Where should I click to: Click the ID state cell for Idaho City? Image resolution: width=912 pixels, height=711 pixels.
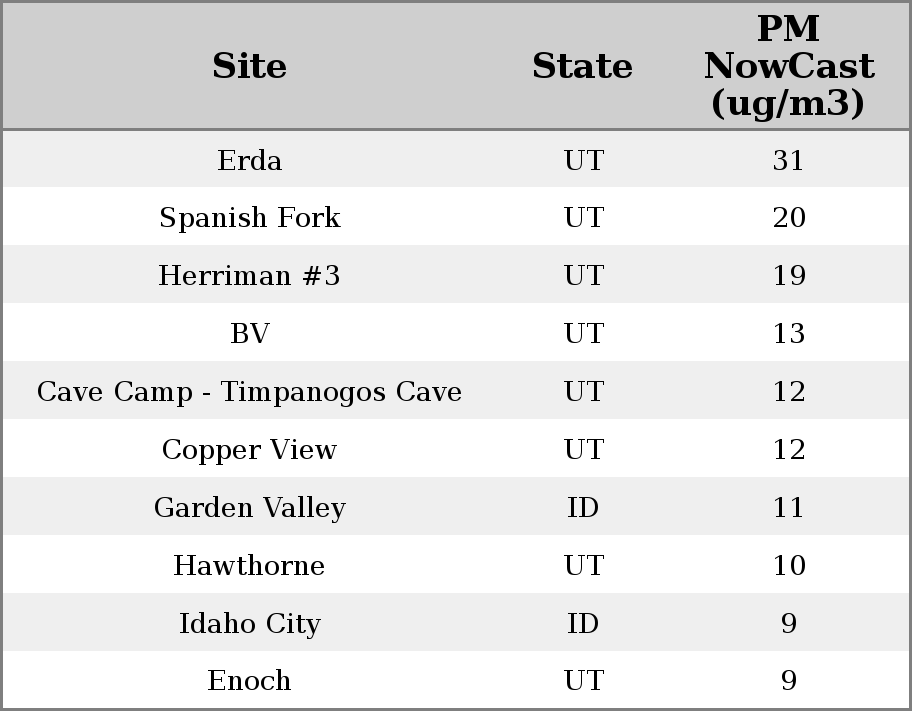583,624
